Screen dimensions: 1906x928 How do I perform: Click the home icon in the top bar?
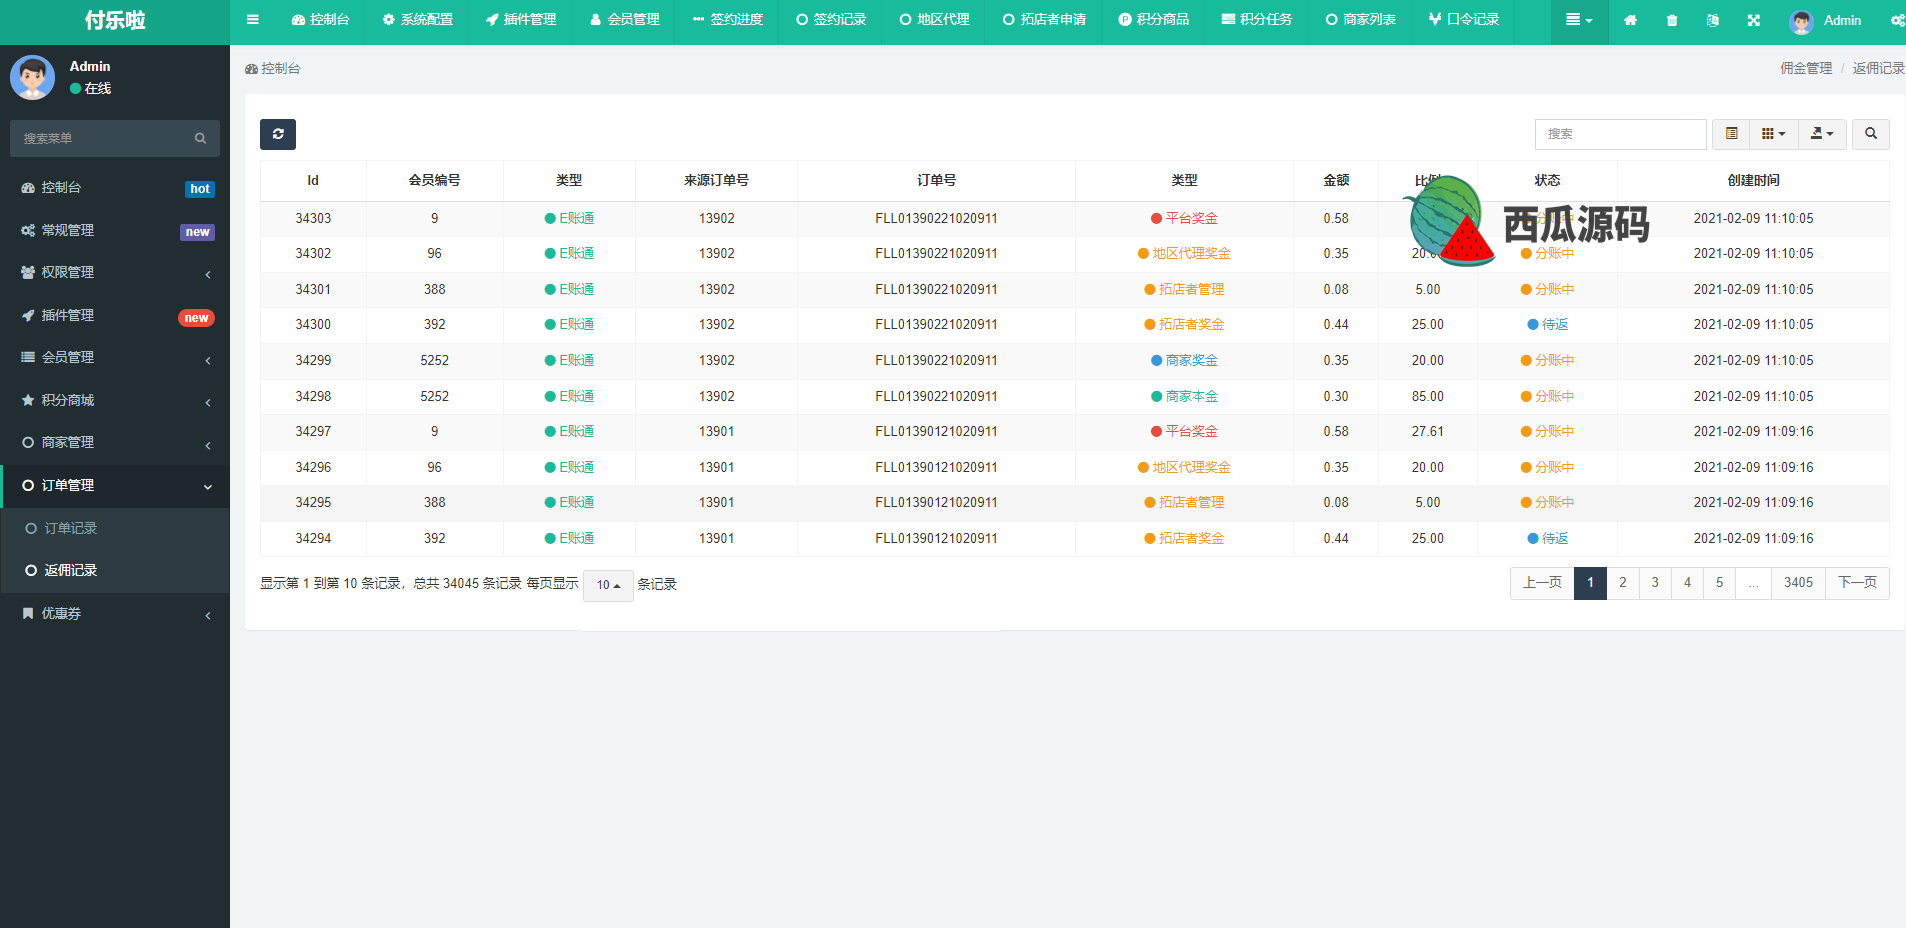(x=1630, y=20)
